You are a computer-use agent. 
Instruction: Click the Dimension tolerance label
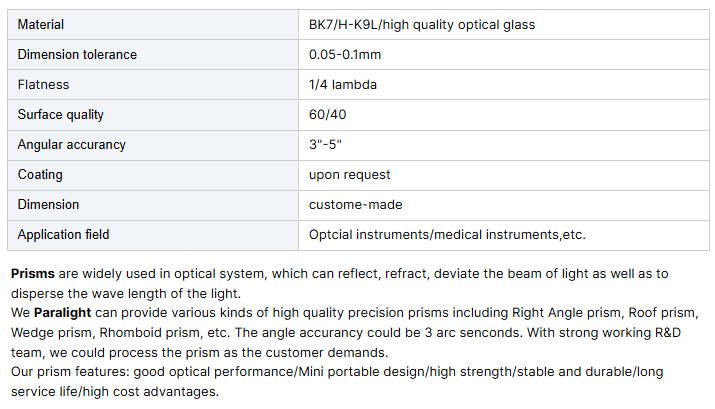point(77,55)
